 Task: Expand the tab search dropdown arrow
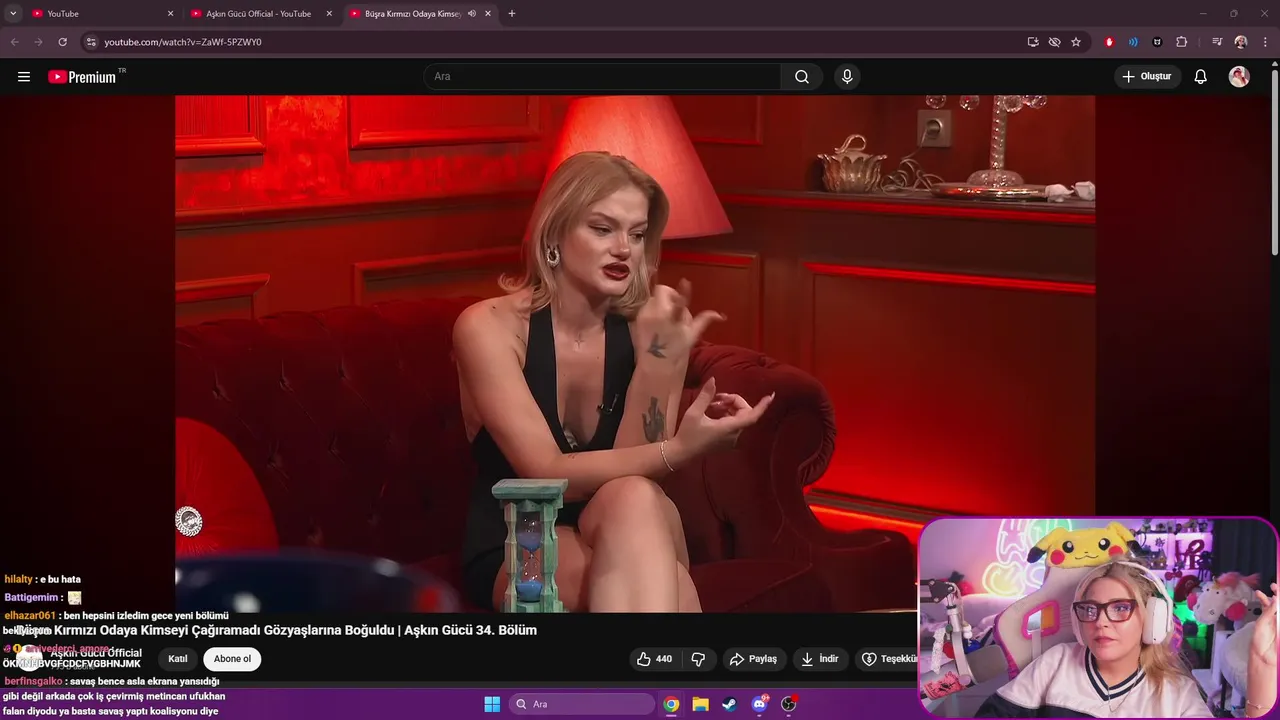coord(13,14)
